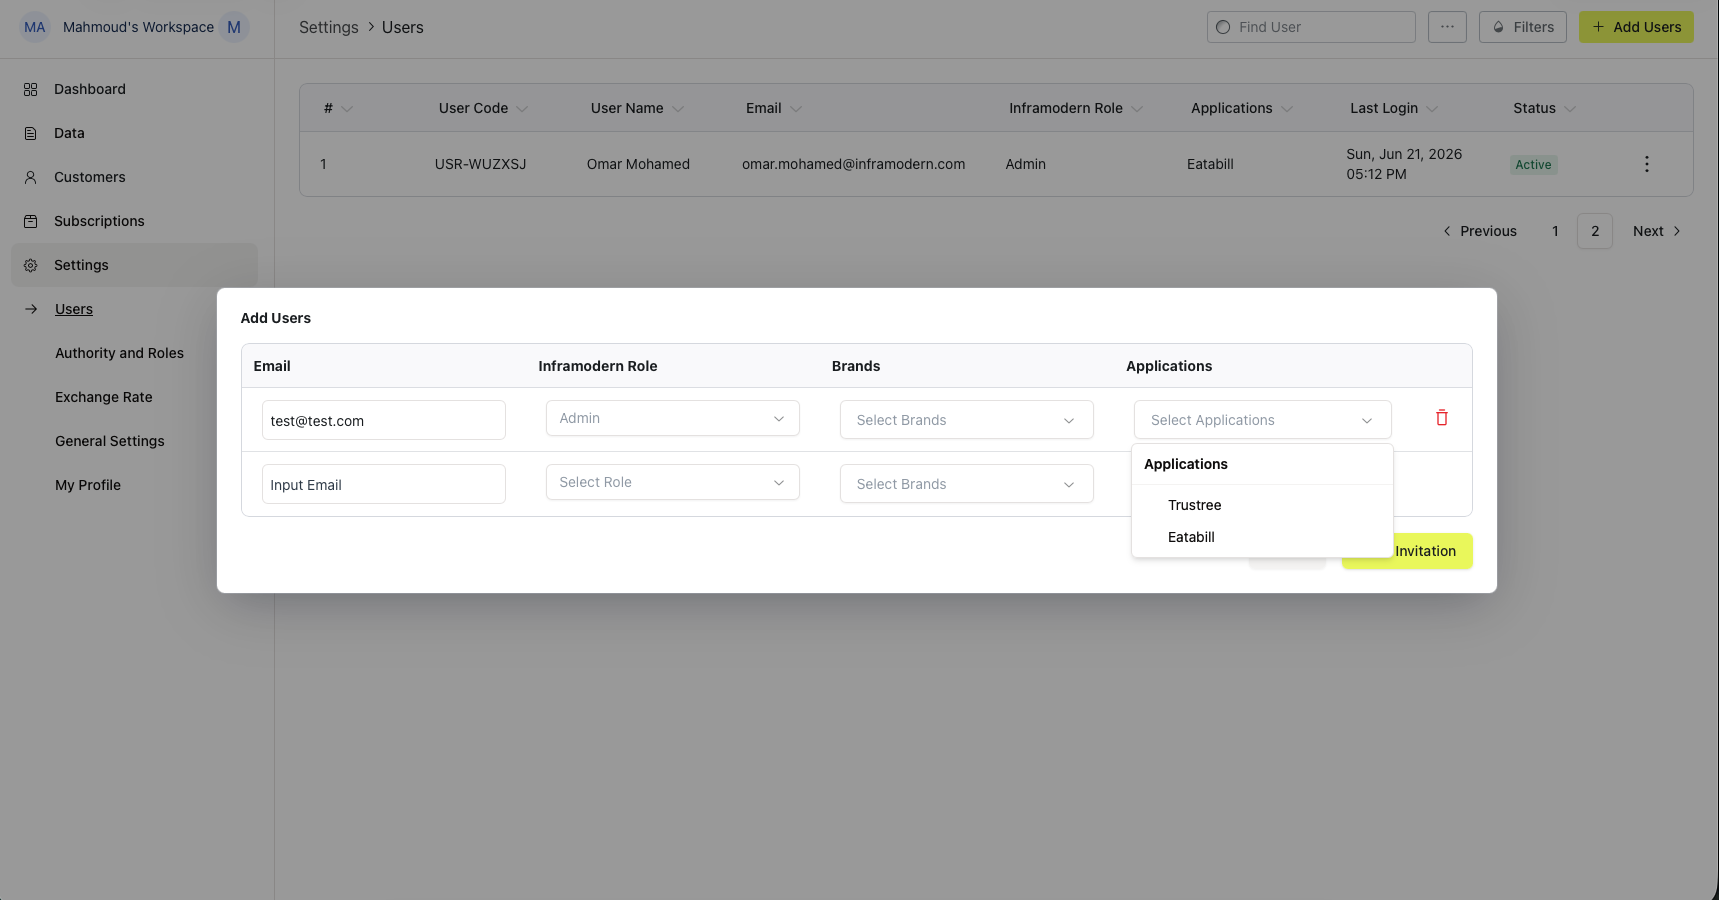Open Customers page
Screen dimensions: 1719x900
pyautogui.click(x=90, y=177)
